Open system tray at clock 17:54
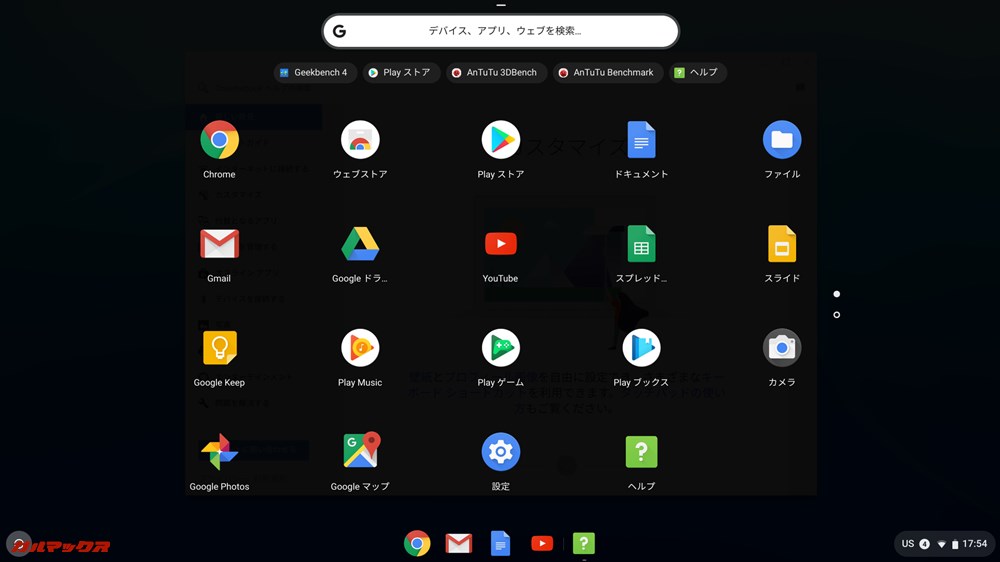Viewport: 1000px width, 562px height. (974, 544)
